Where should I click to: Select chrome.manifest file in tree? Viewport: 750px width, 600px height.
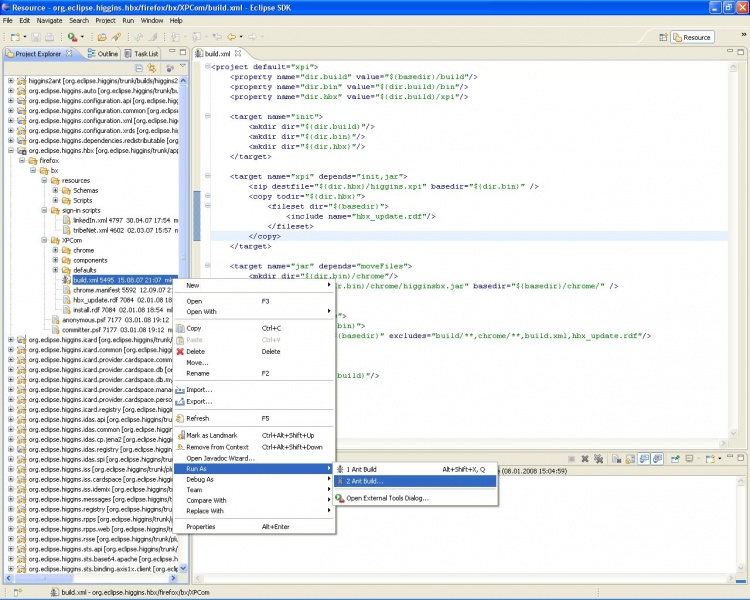tap(117, 290)
